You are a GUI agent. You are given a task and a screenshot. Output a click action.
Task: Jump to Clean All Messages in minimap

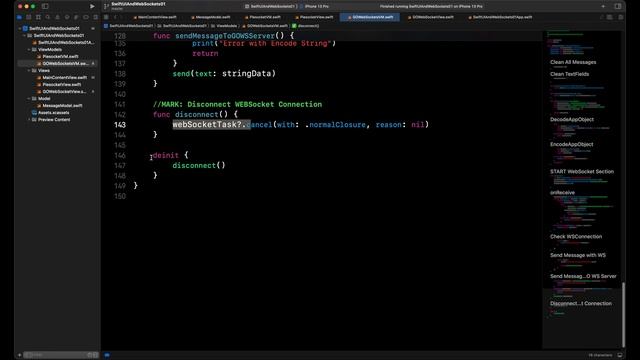(x=573, y=62)
